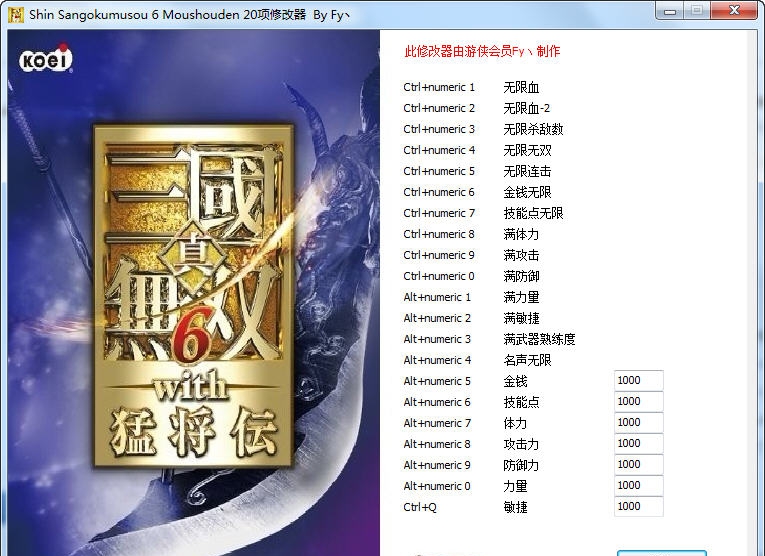
Task: Click the 金钱 label beside Alt+numeric 5
Action: 515,381
